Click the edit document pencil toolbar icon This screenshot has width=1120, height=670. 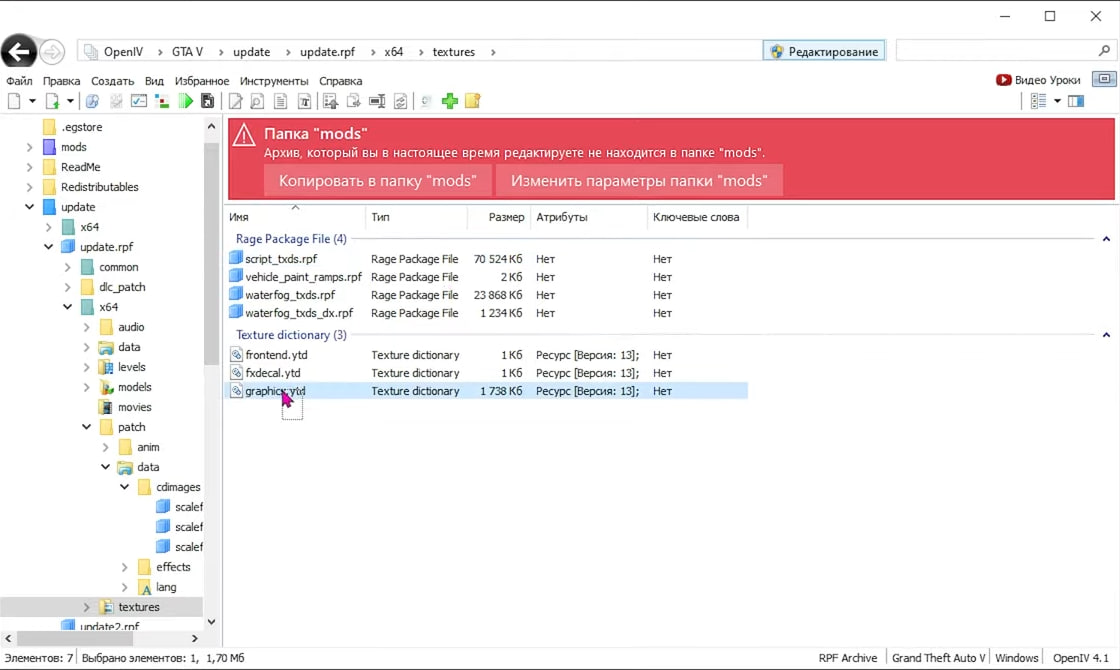coord(235,101)
